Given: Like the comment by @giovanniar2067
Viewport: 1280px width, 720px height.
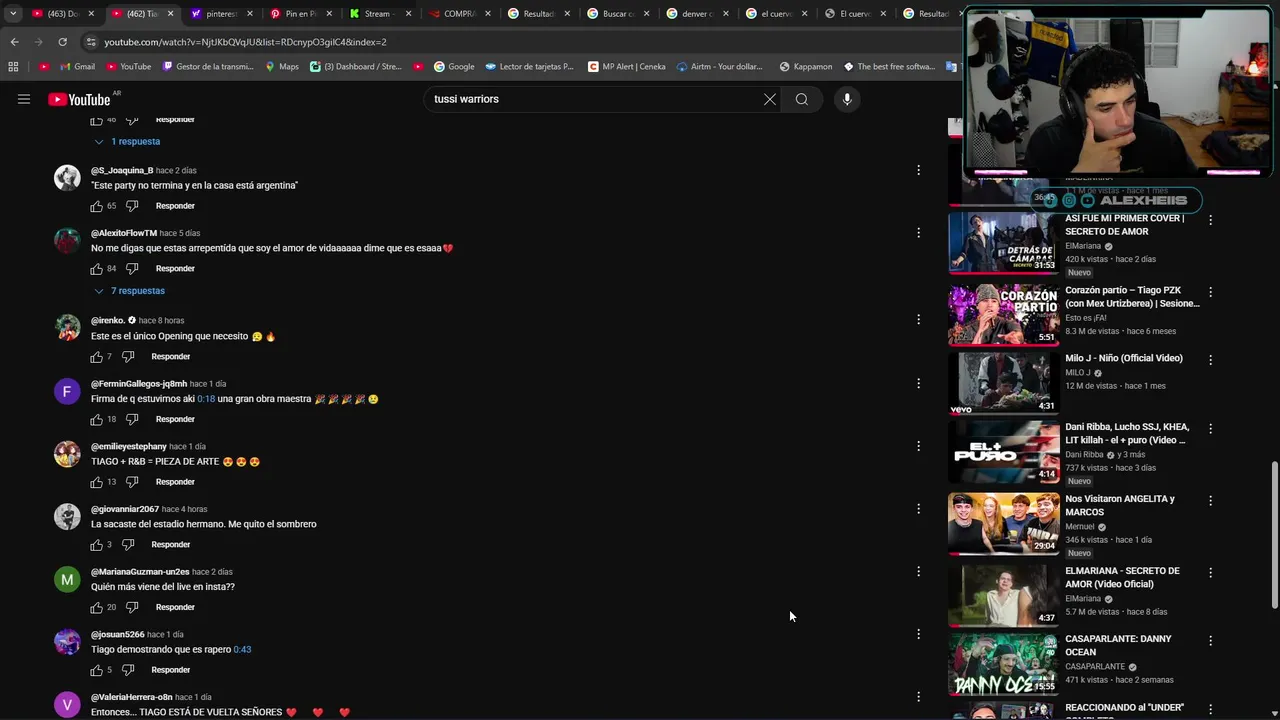Looking at the screenshot, I should click(x=97, y=545).
